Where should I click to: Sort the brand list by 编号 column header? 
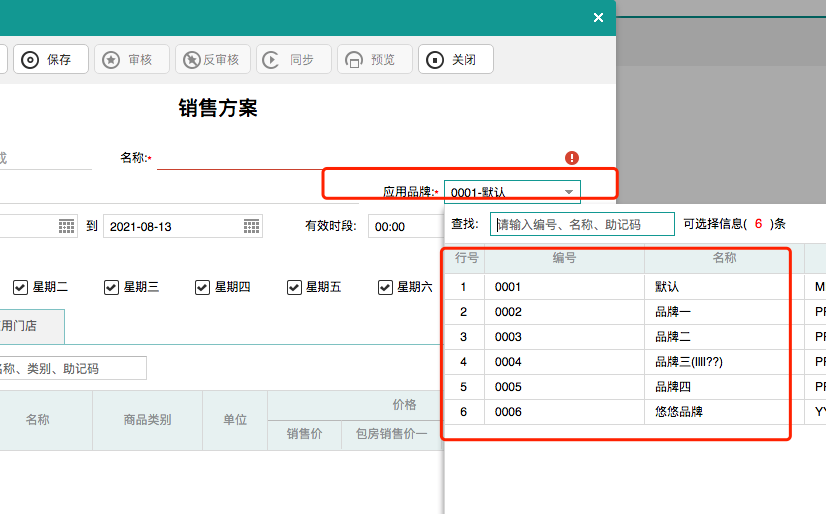coord(564,258)
